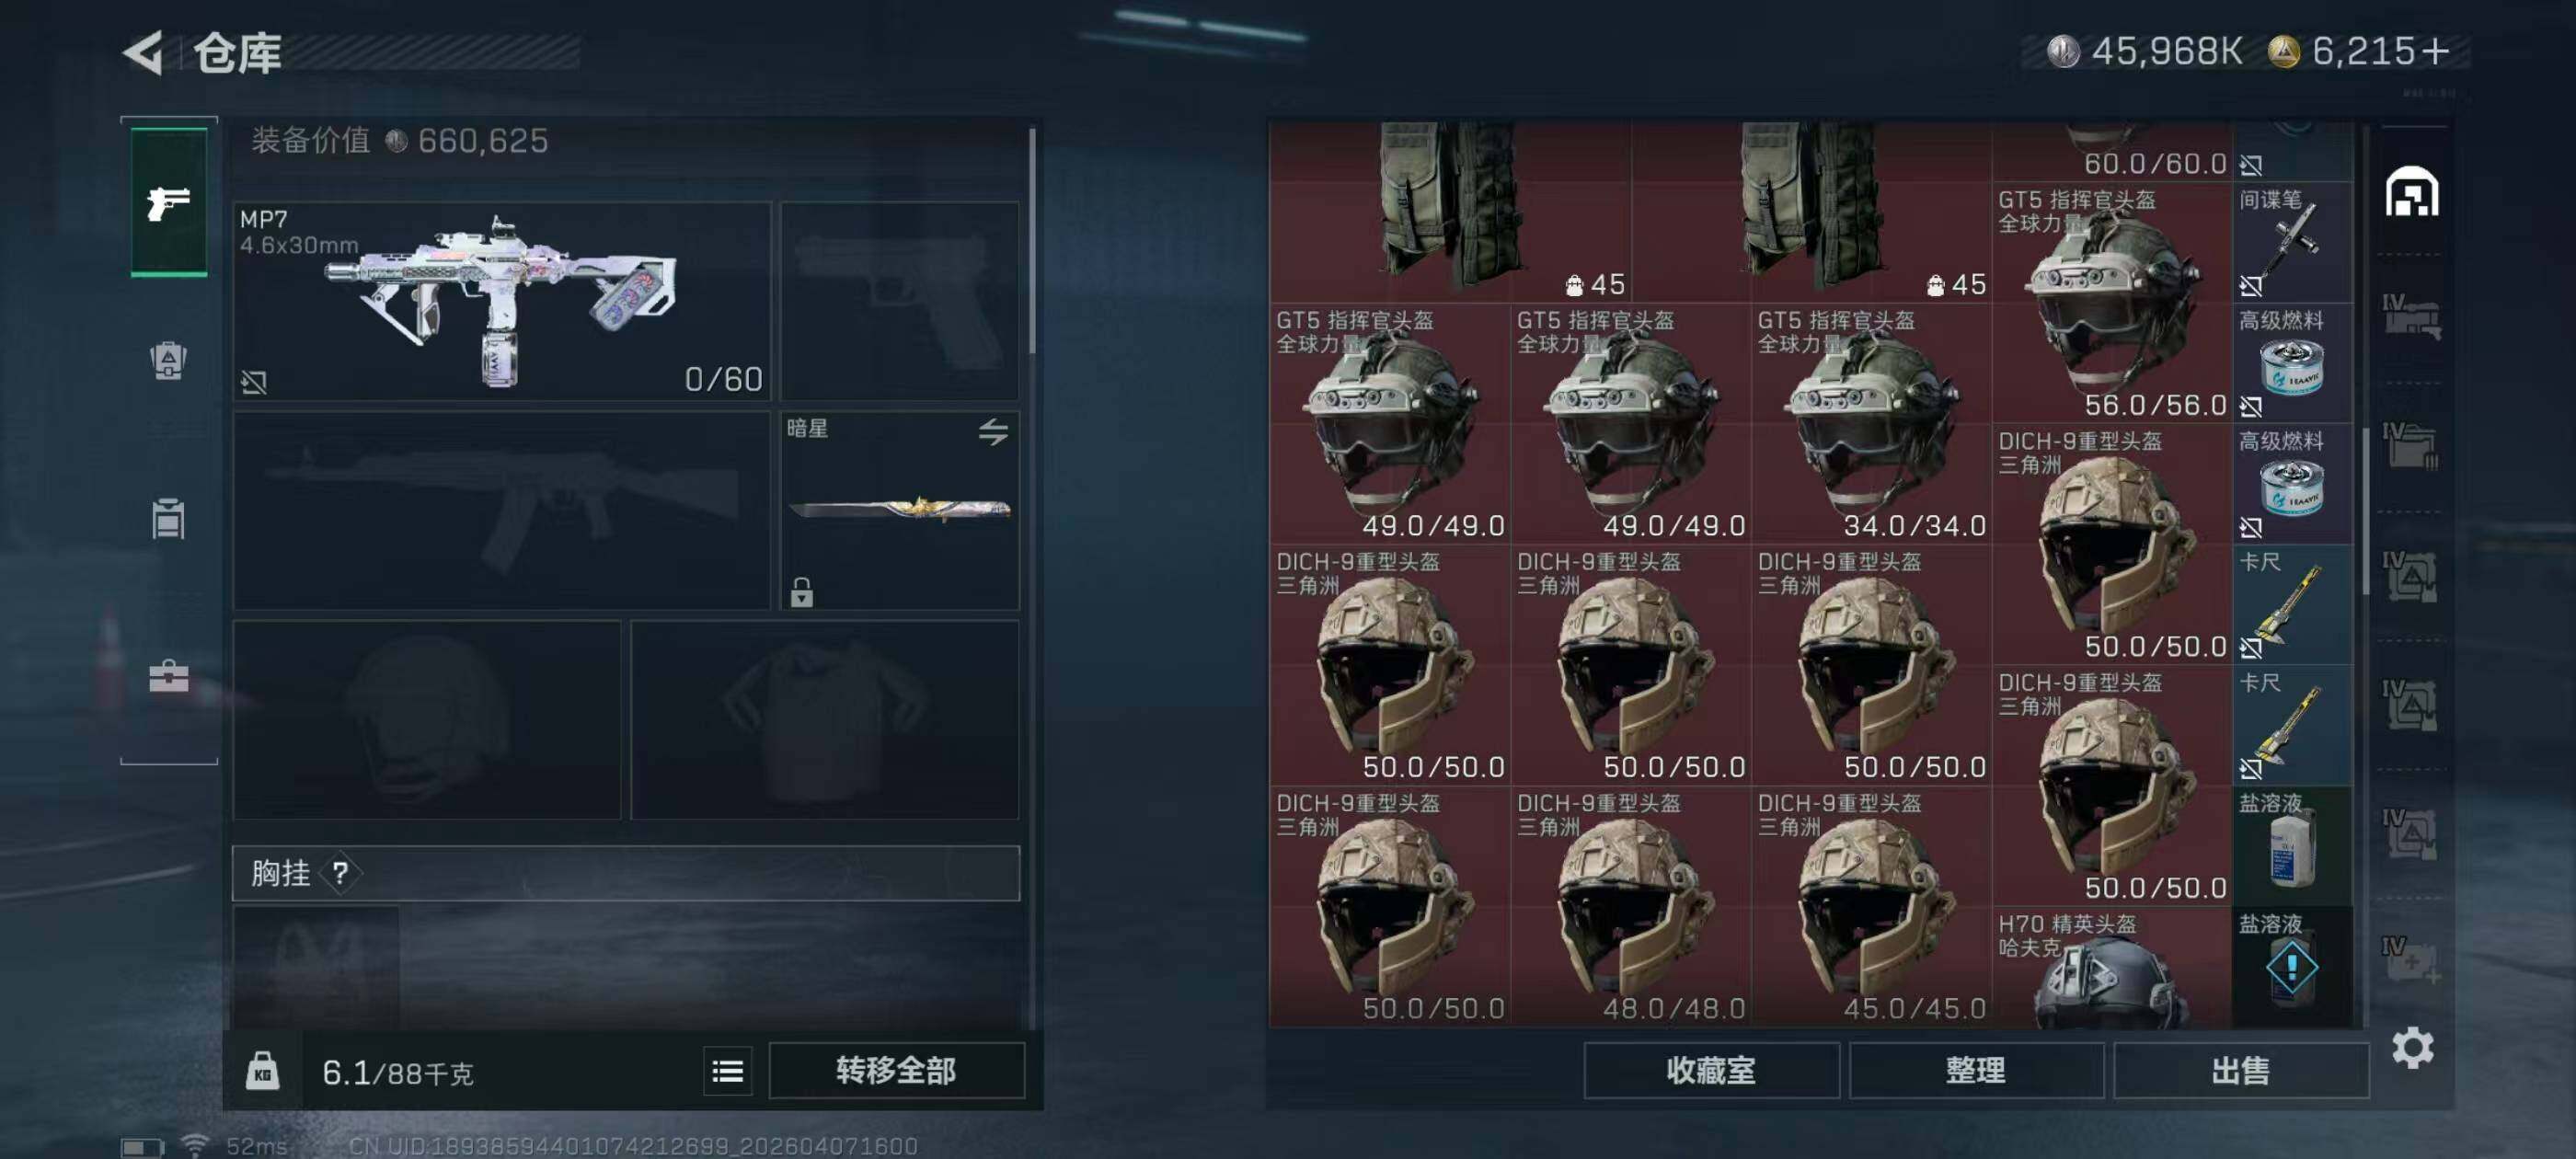The image size is (2576, 1159).
Task: Select the weapons loadout tab with pistol icon
Action: point(169,203)
